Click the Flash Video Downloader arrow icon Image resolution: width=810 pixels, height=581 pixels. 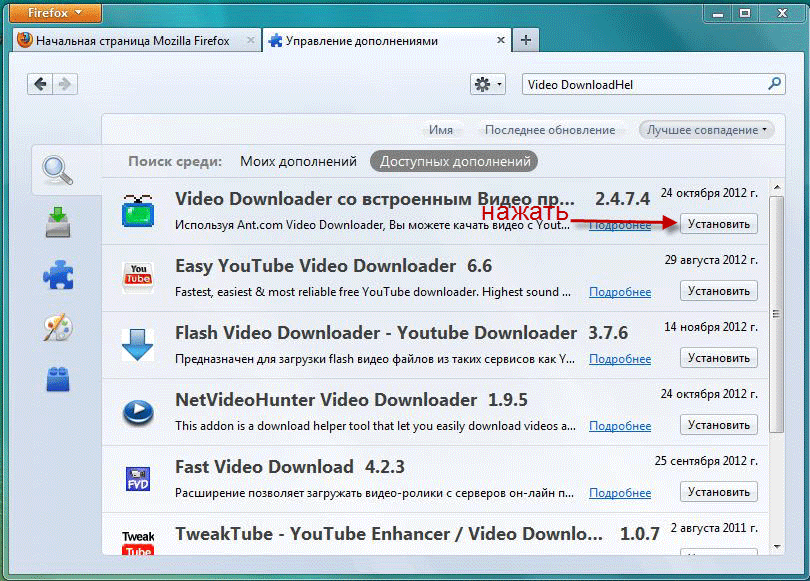(x=137, y=344)
